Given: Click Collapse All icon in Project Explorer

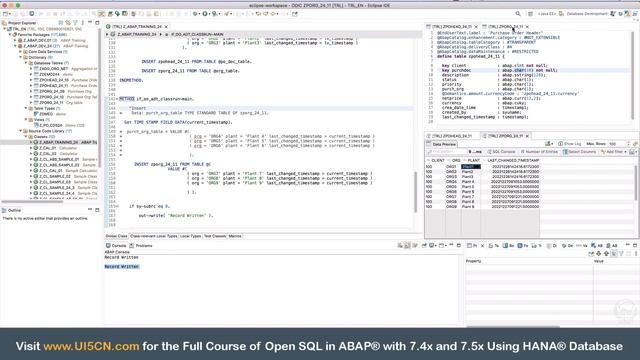Looking at the screenshot, I should click(x=60, y=23).
